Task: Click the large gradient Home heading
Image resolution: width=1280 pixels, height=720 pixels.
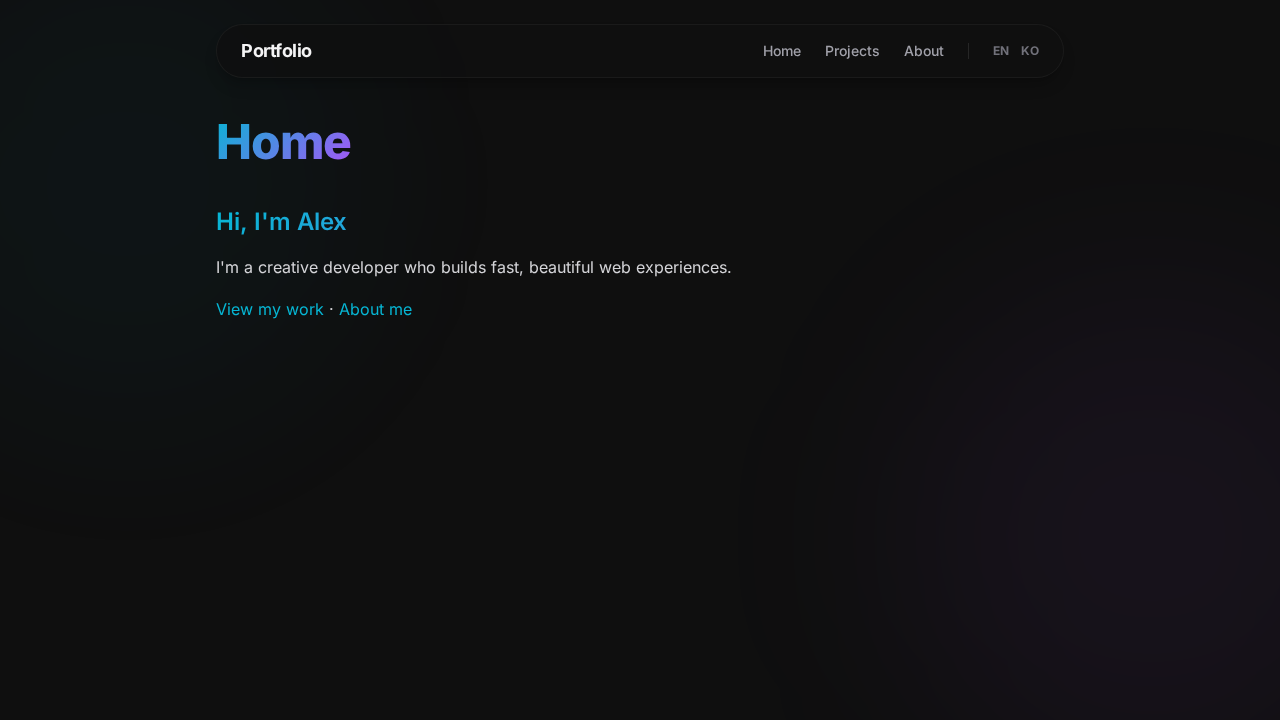Action: click(283, 142)
